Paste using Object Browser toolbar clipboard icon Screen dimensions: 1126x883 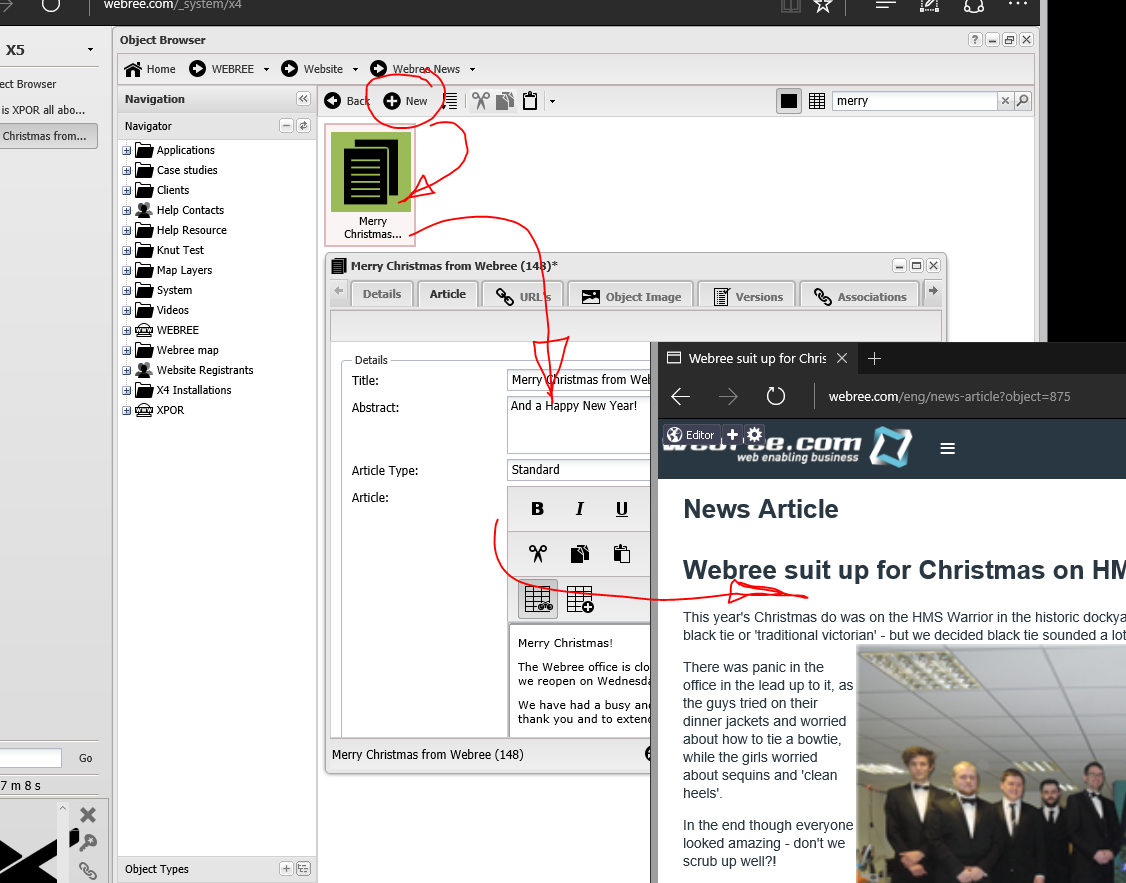[530, 101]
